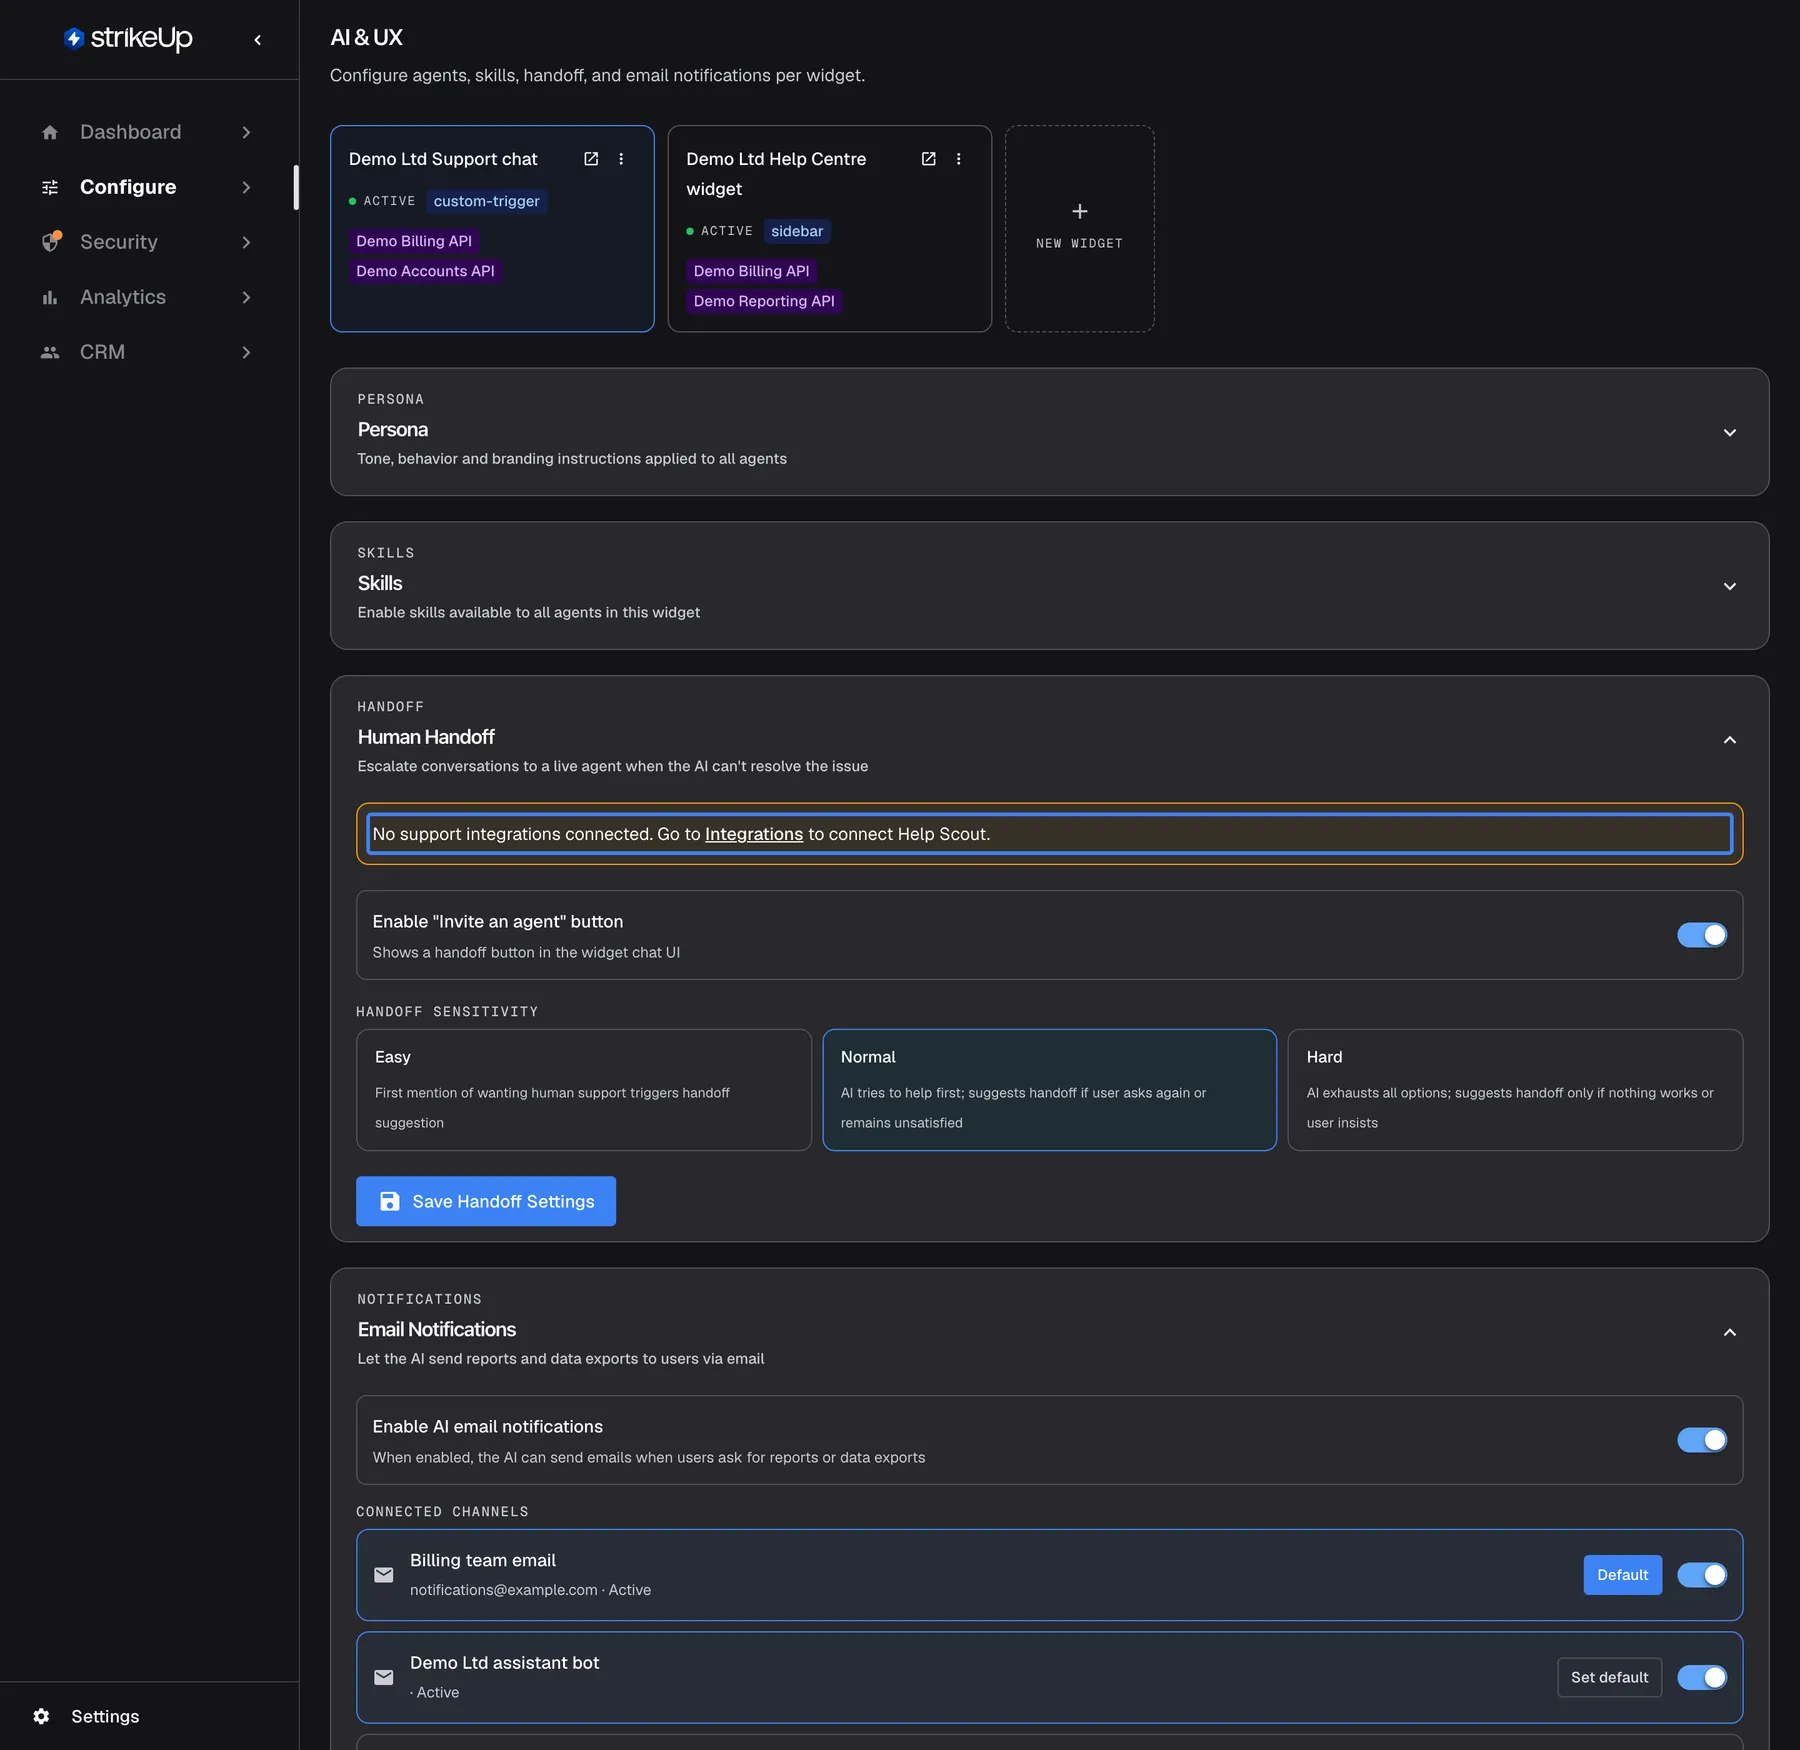
Task: Click the Analytics bar chart icon
Action: click(50, 297)
